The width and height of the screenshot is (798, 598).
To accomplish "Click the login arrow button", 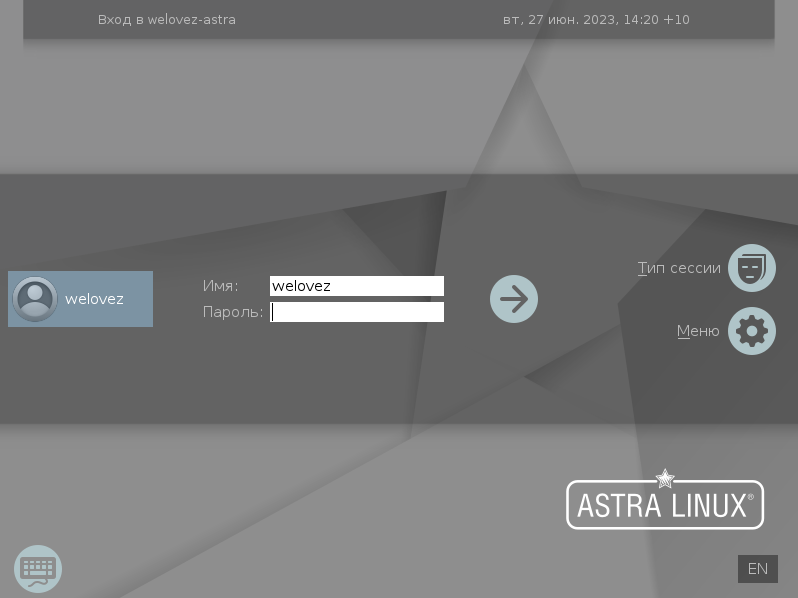I will point(514,299).
